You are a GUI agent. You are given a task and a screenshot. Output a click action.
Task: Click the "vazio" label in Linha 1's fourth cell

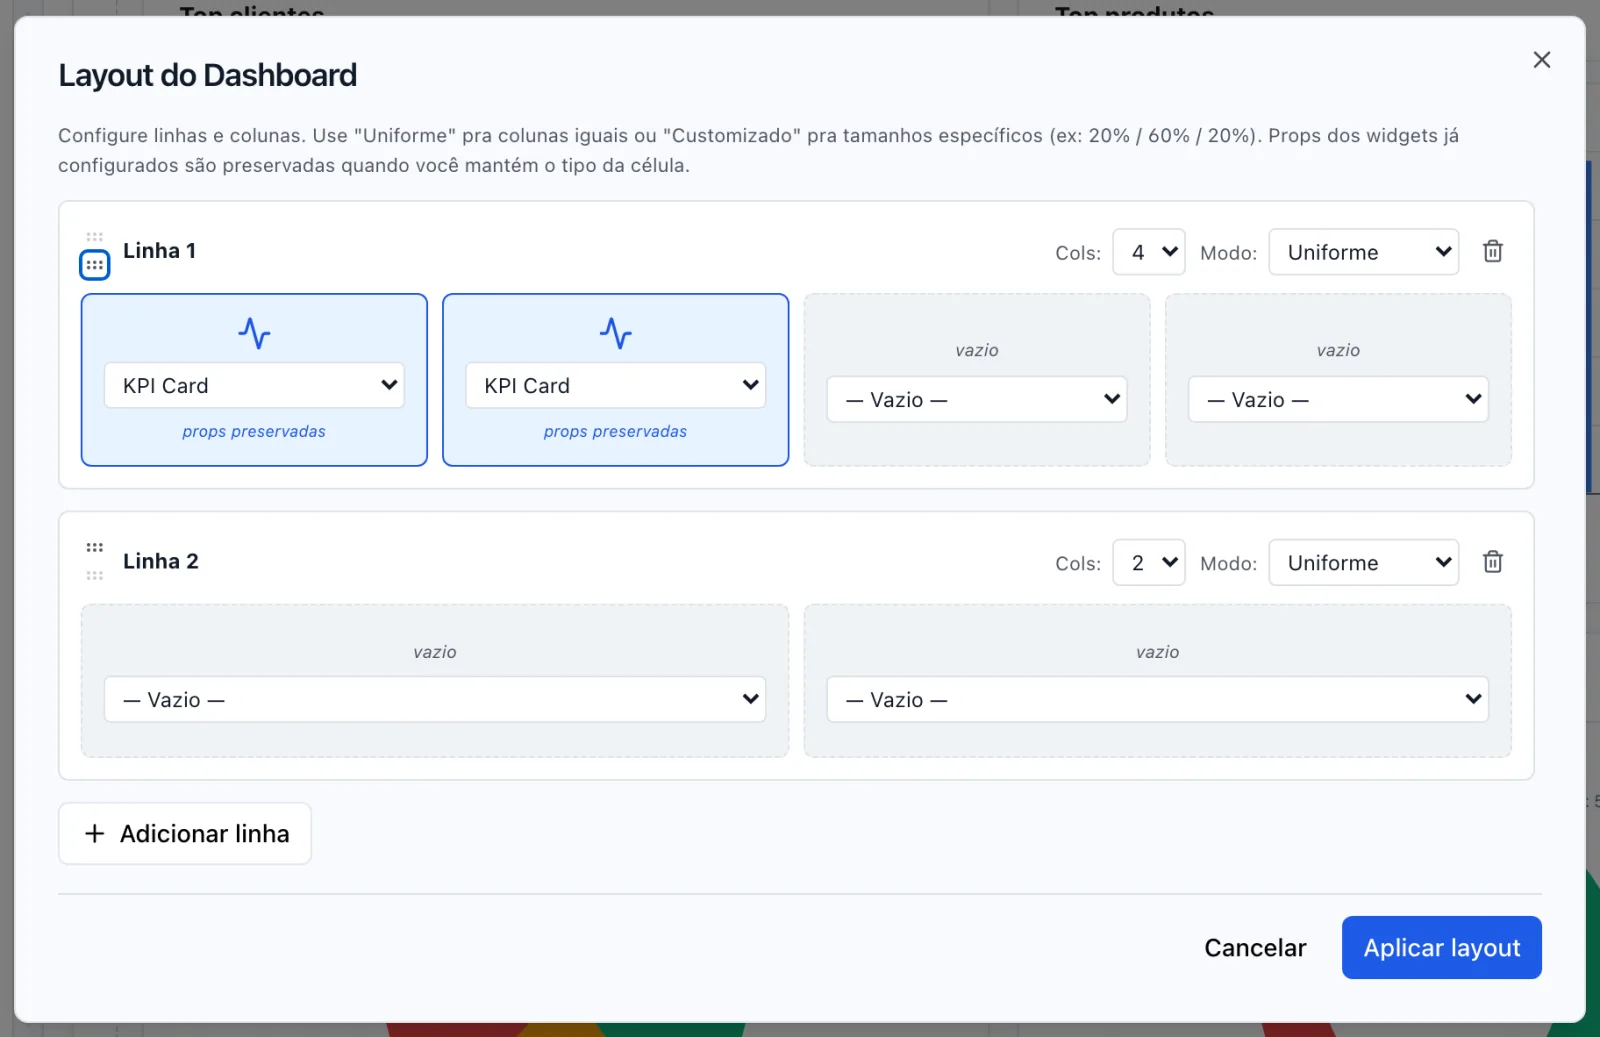click(x=1338, y=350)
